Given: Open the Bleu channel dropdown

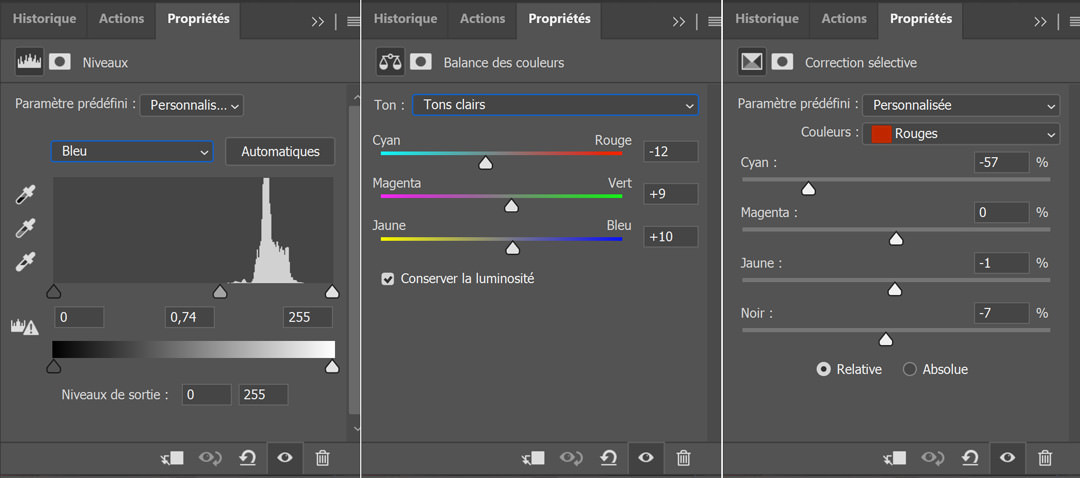Looking at the screenshot, I should 132,152.
